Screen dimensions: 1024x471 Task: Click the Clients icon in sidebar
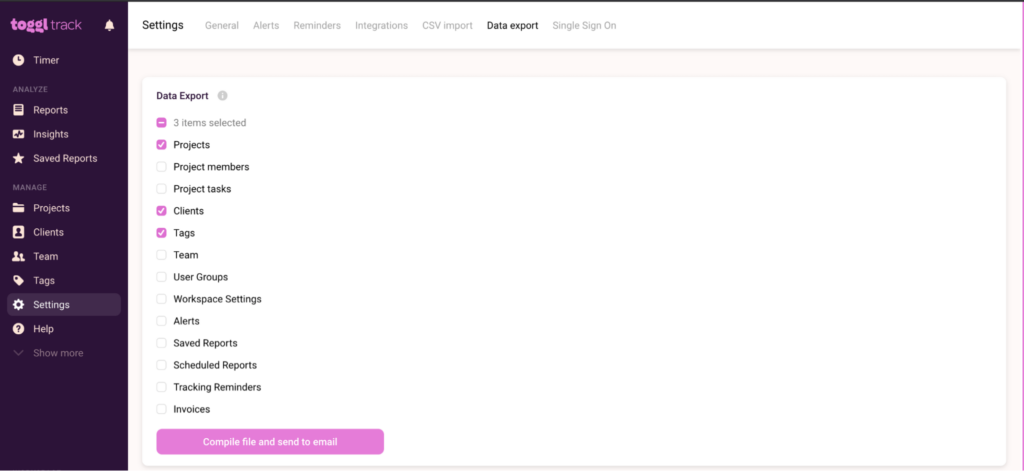tap(18, 232)
